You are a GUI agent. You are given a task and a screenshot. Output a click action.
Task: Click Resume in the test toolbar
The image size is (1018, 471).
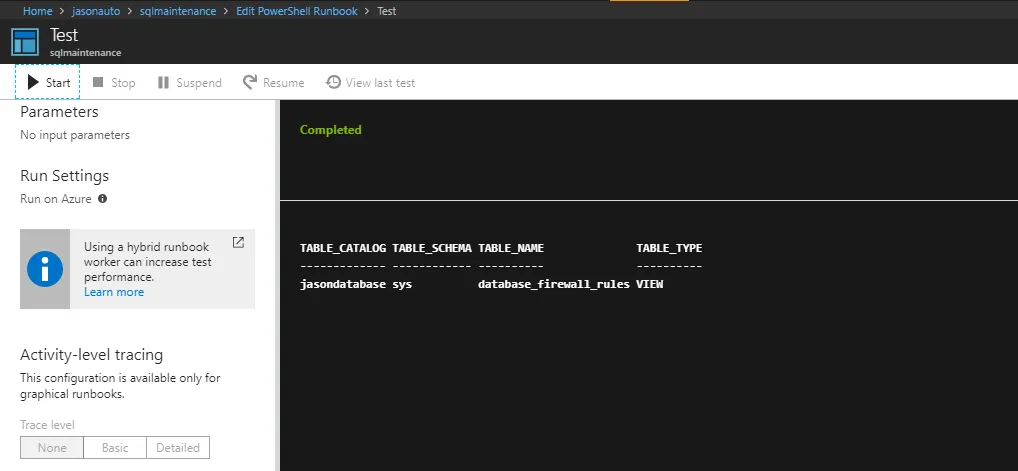[273, 83]
